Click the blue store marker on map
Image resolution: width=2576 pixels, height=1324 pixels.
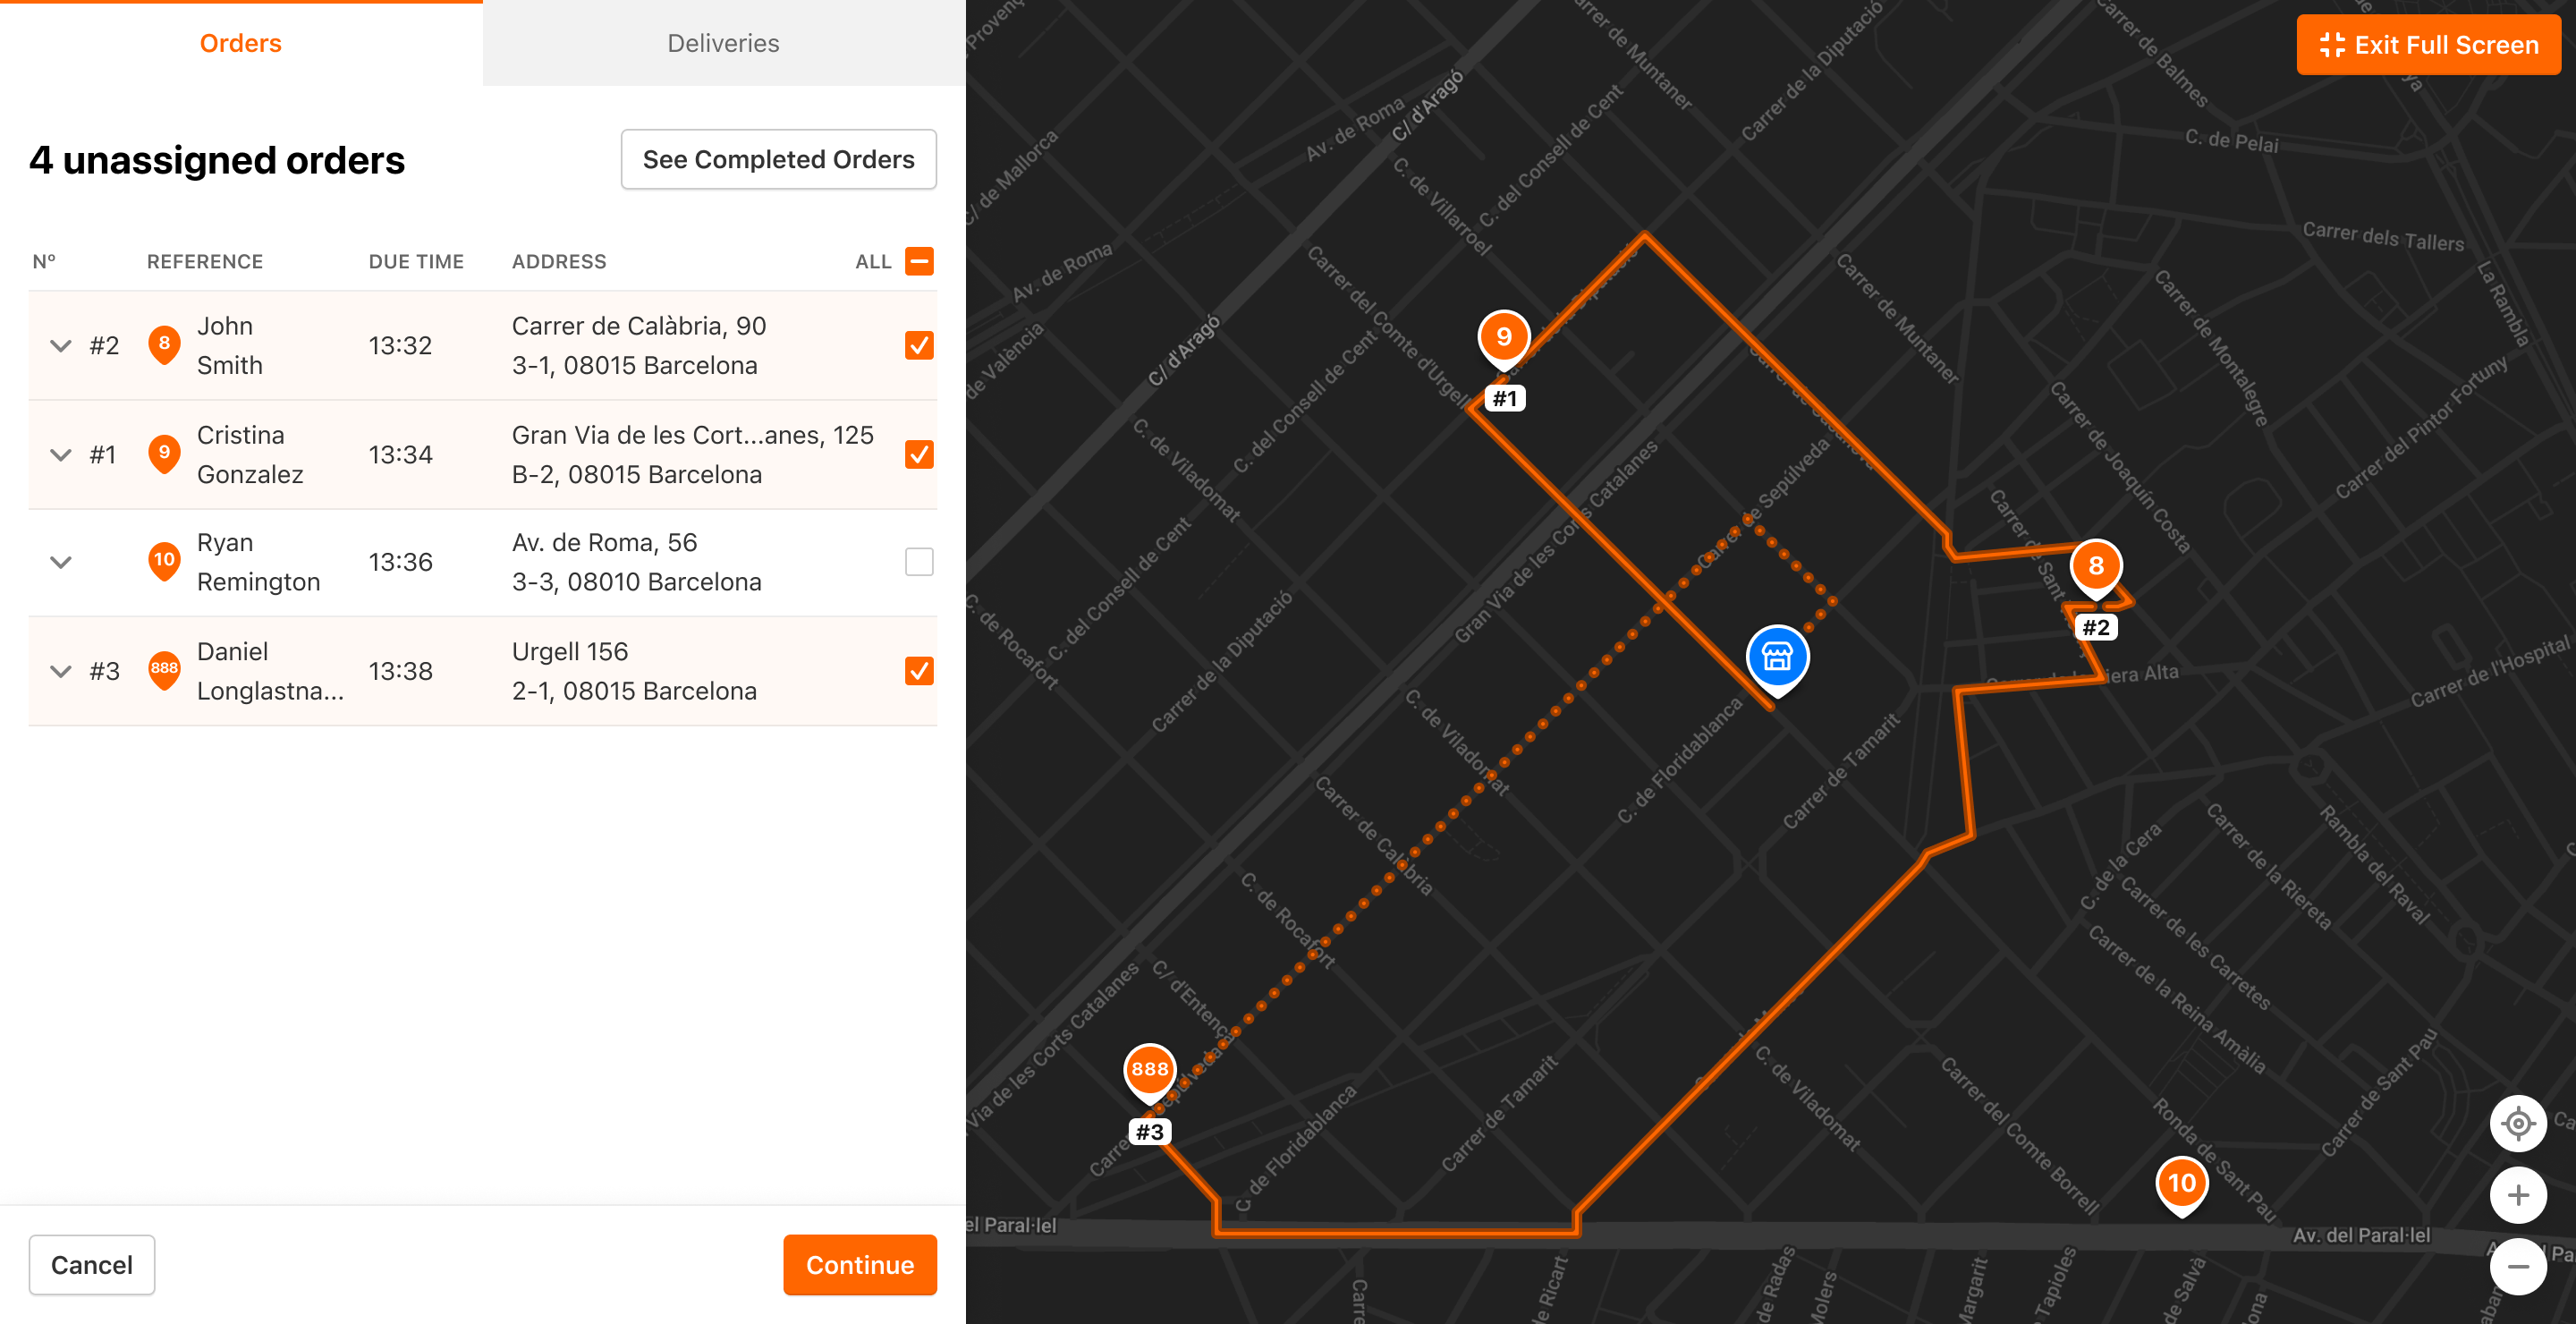pyautogui.click(x=1776, y=657)
